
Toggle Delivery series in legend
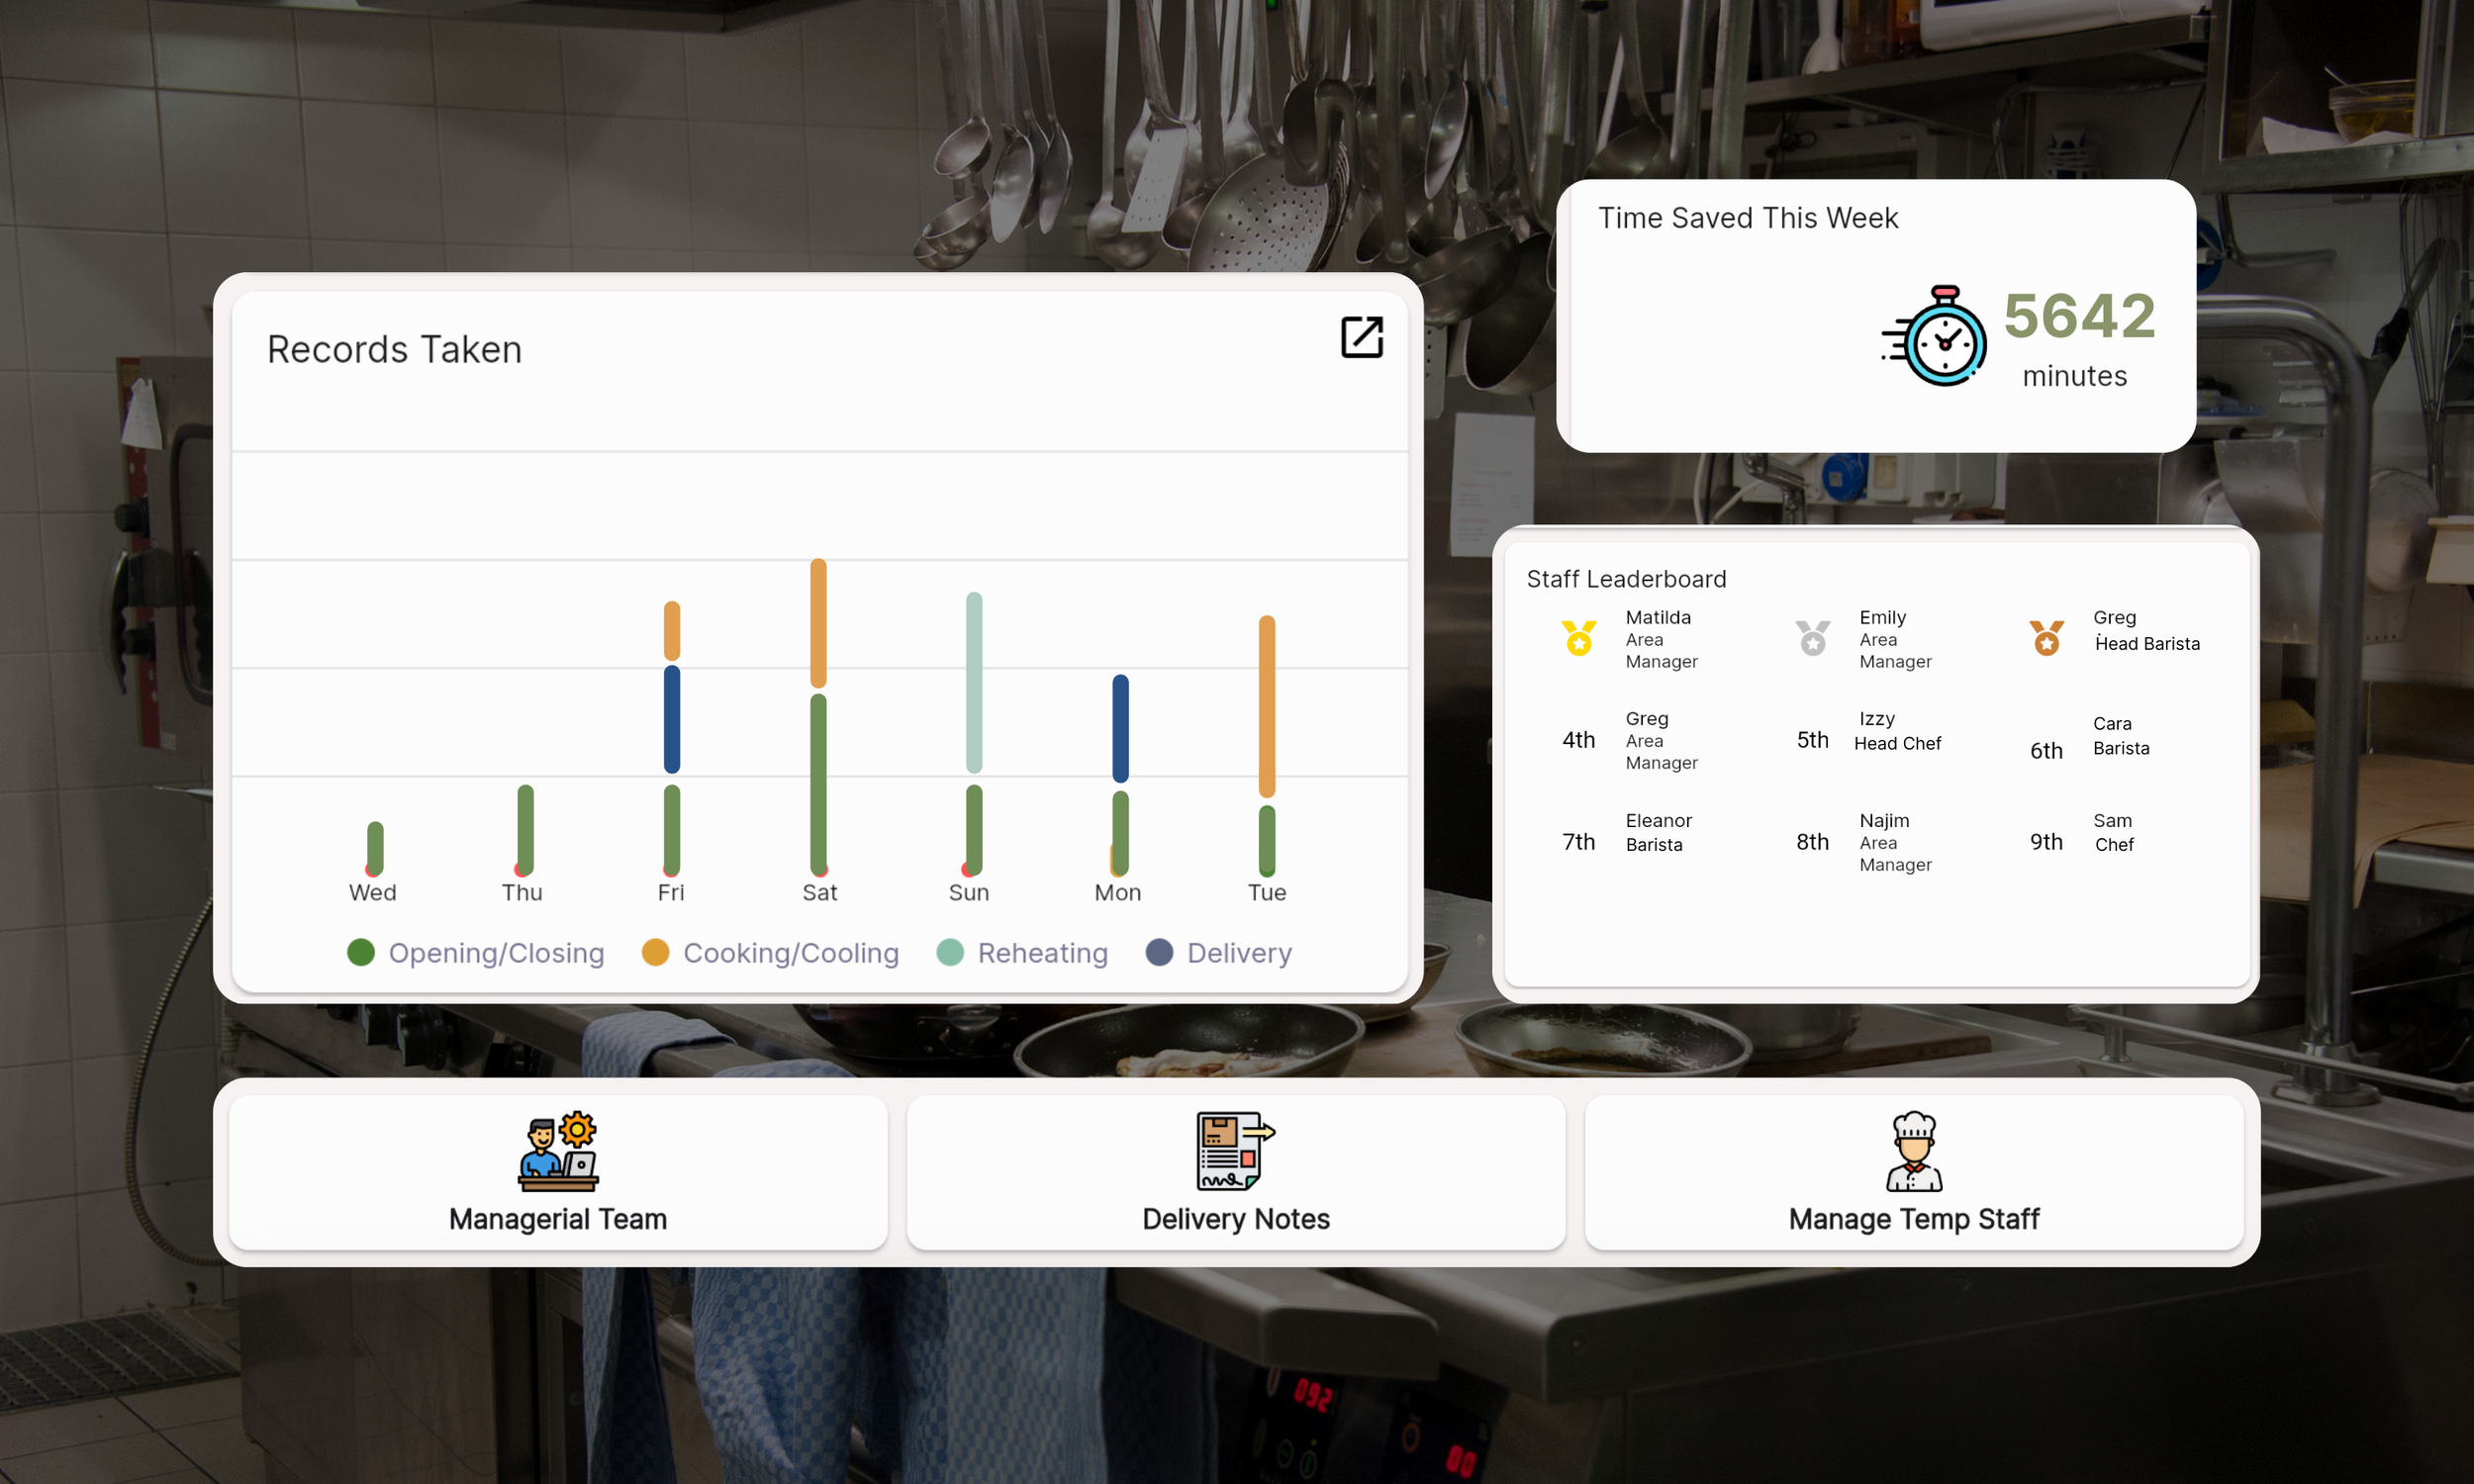[1218, 952]
